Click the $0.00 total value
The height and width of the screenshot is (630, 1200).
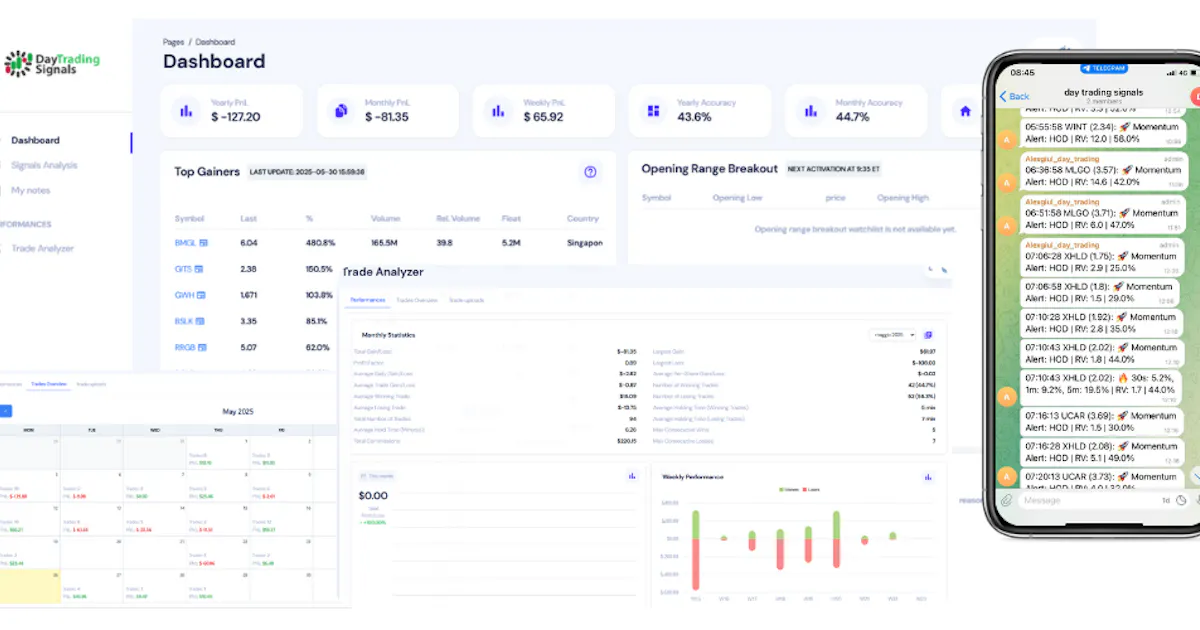point(373,496)
